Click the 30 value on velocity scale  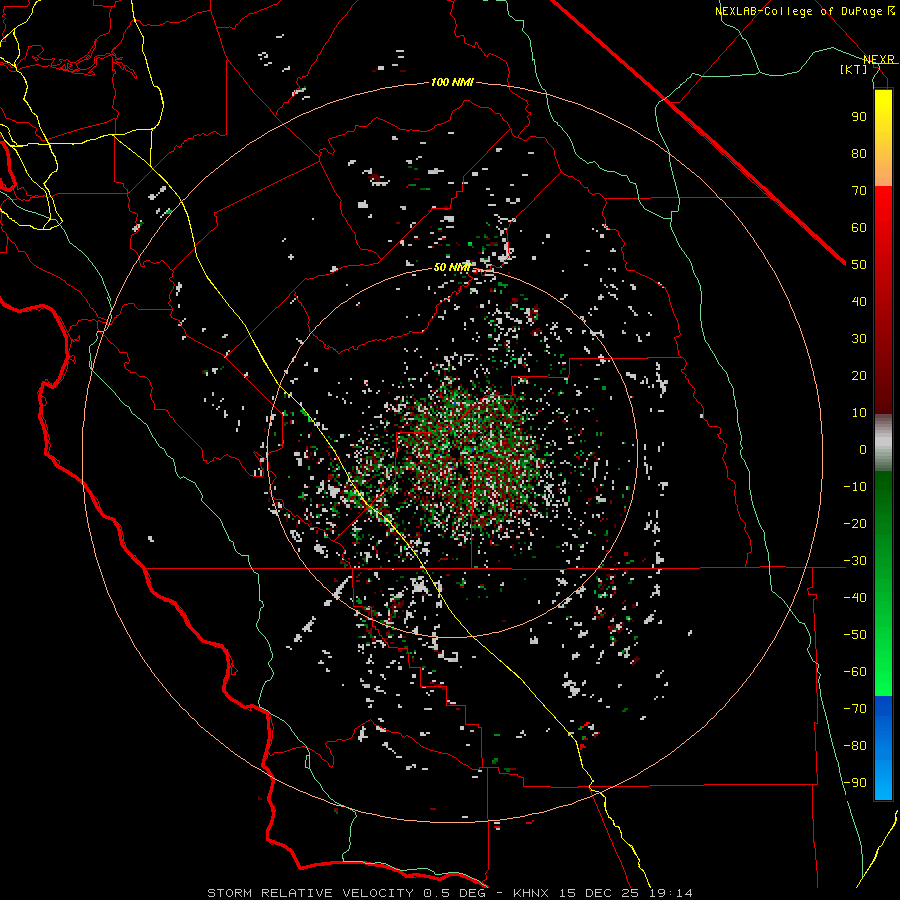point(859,339)
